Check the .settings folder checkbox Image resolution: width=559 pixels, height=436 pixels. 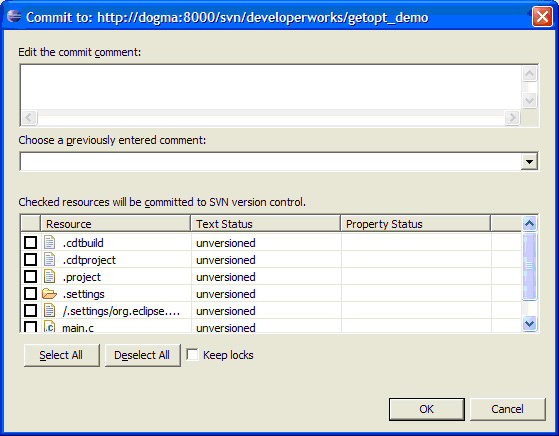coord(30,294)
